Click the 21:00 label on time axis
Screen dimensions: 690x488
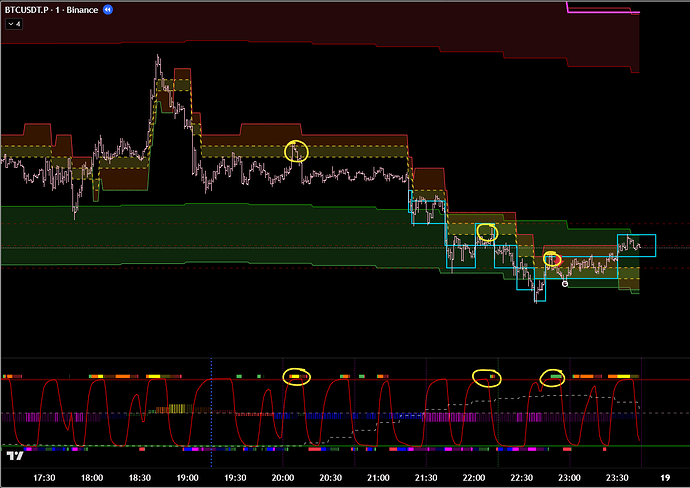(x=378, y=478)
